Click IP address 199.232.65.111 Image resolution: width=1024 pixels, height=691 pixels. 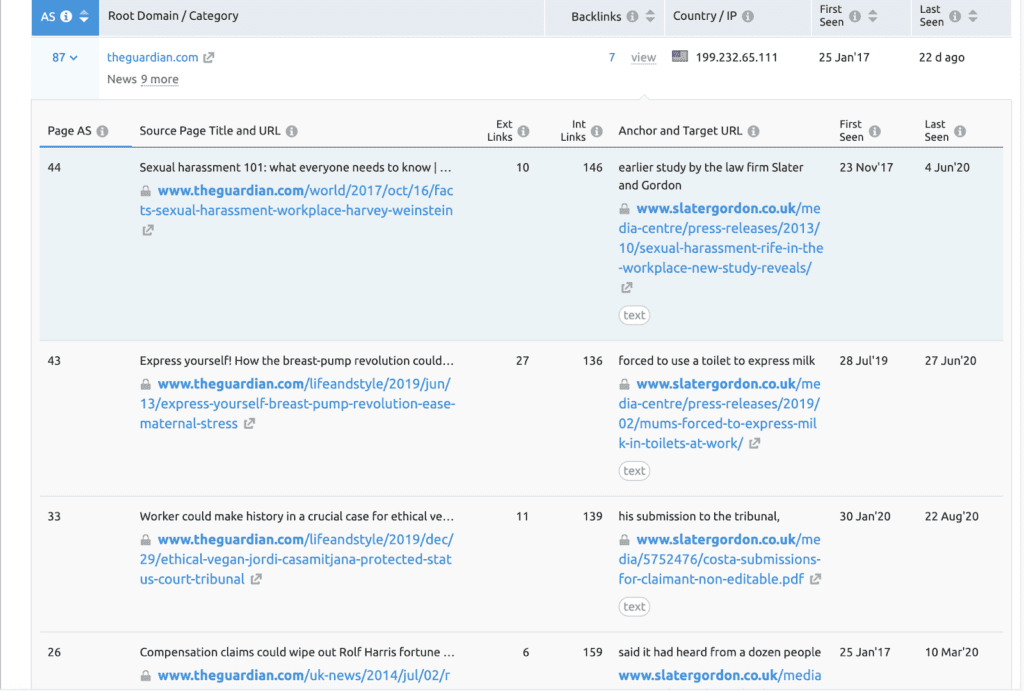pyautogui.click(x=737, y=57)
